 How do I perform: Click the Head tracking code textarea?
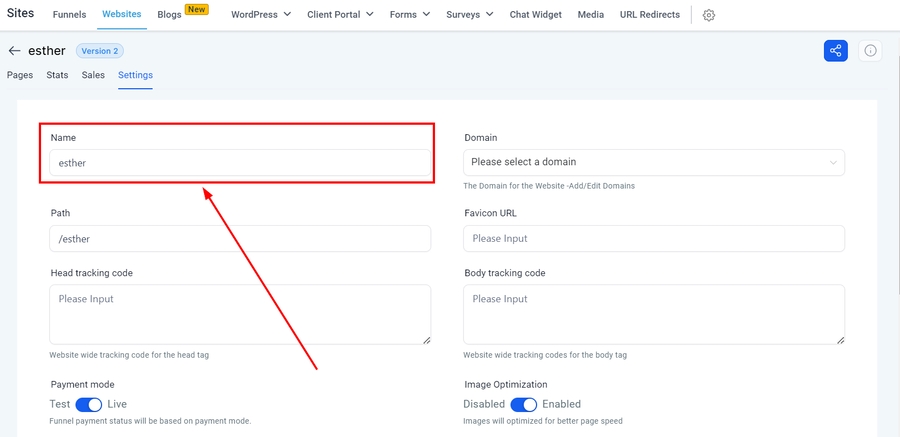240,314
